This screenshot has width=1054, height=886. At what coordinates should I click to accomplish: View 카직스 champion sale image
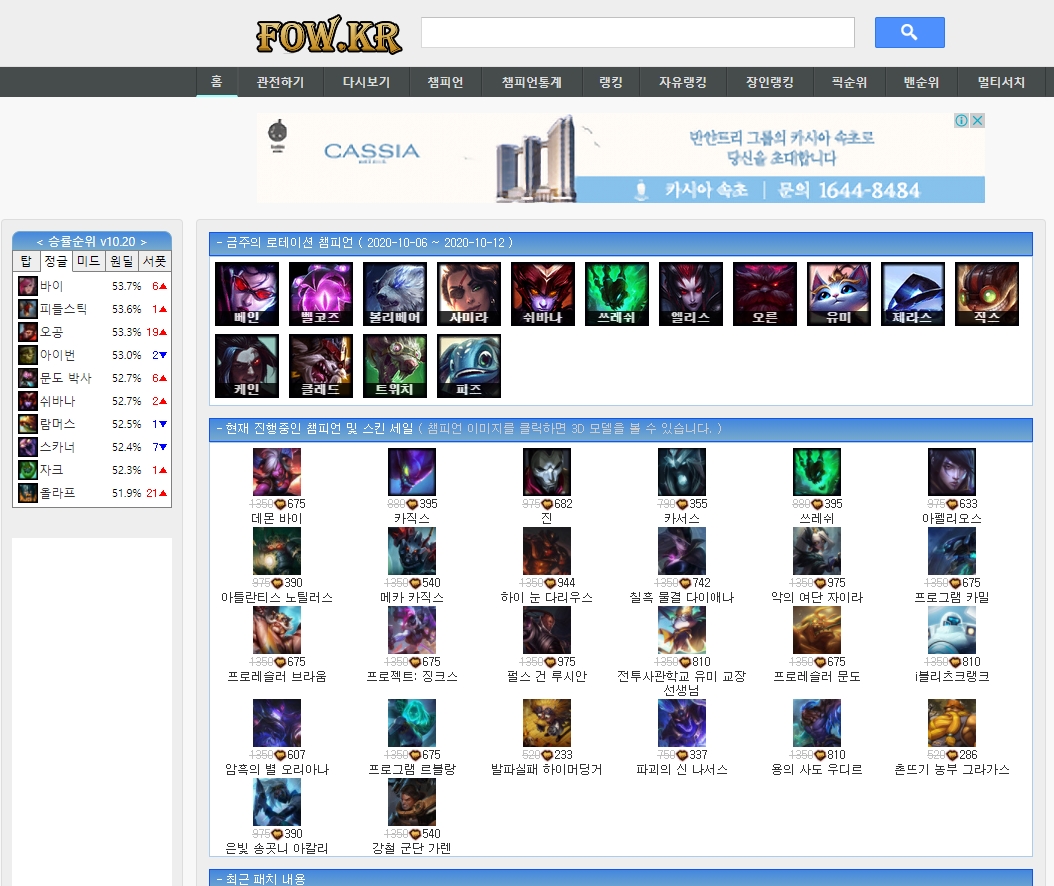[412, 472]
